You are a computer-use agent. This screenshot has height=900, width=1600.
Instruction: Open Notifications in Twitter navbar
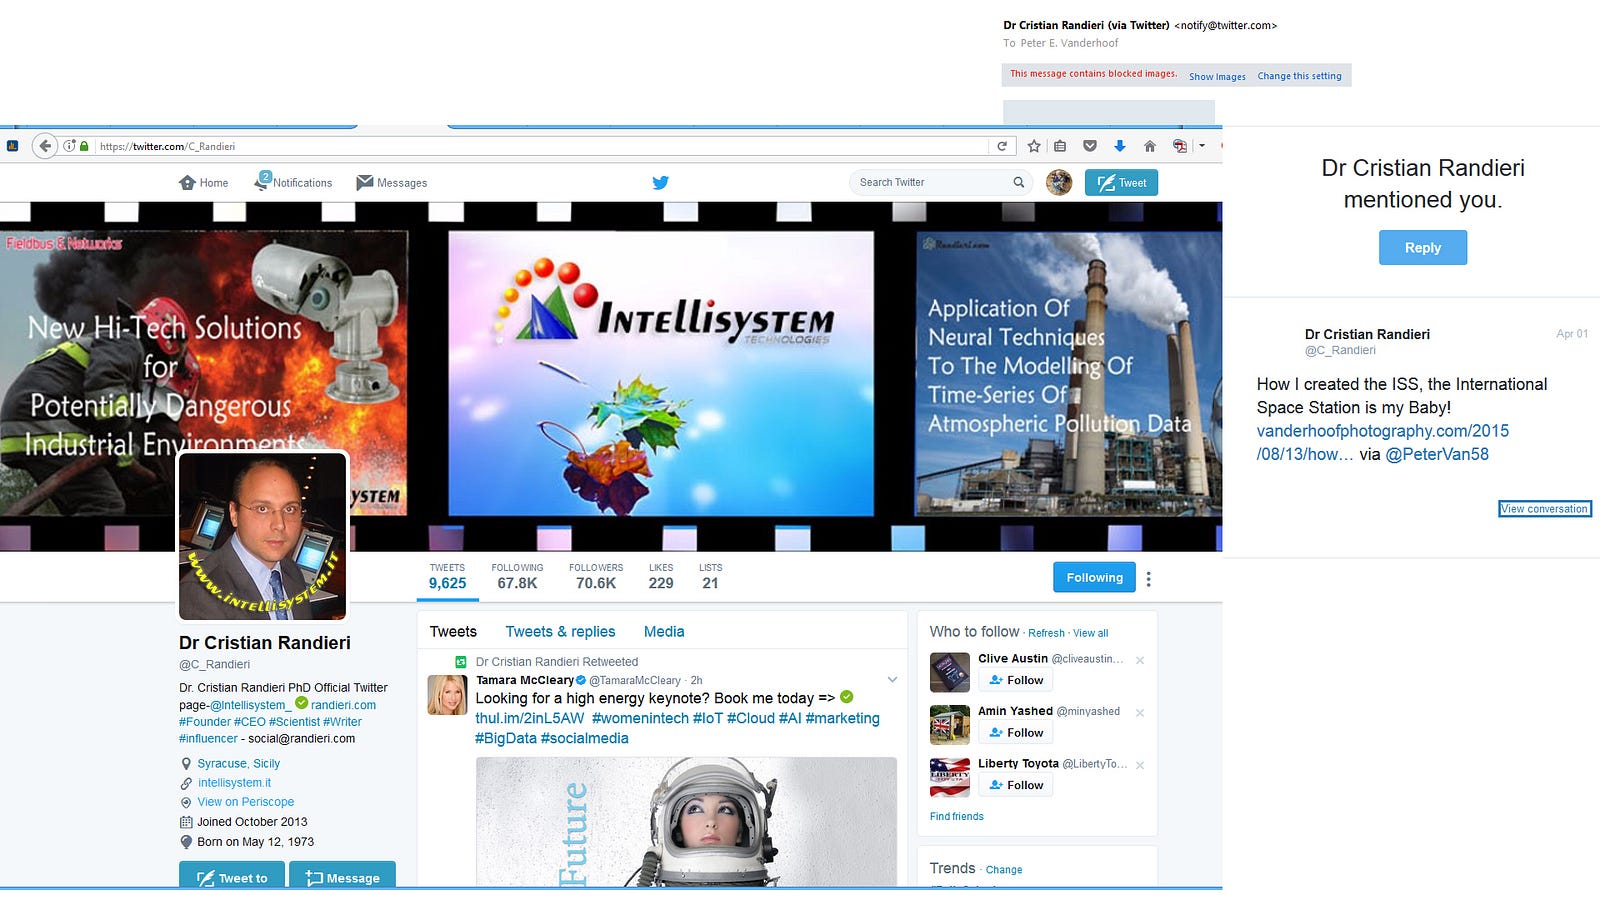click(x=293, y=182)
